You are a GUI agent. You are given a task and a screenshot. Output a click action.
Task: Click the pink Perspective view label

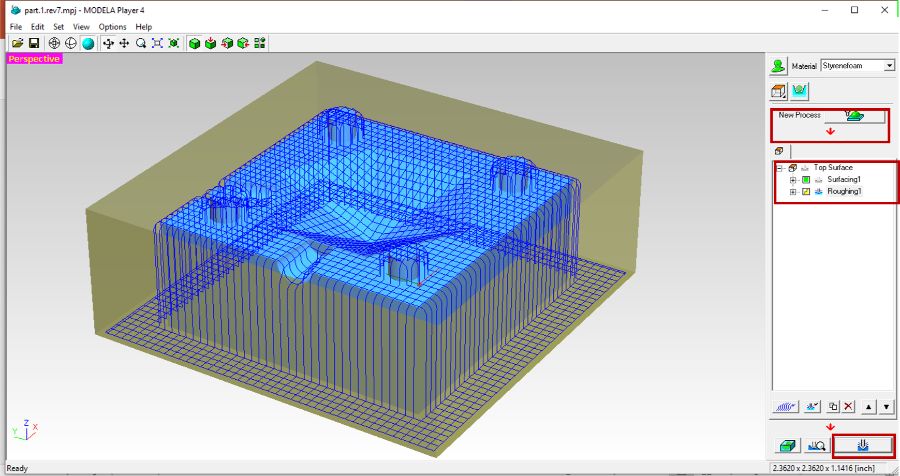pos(34,59)
